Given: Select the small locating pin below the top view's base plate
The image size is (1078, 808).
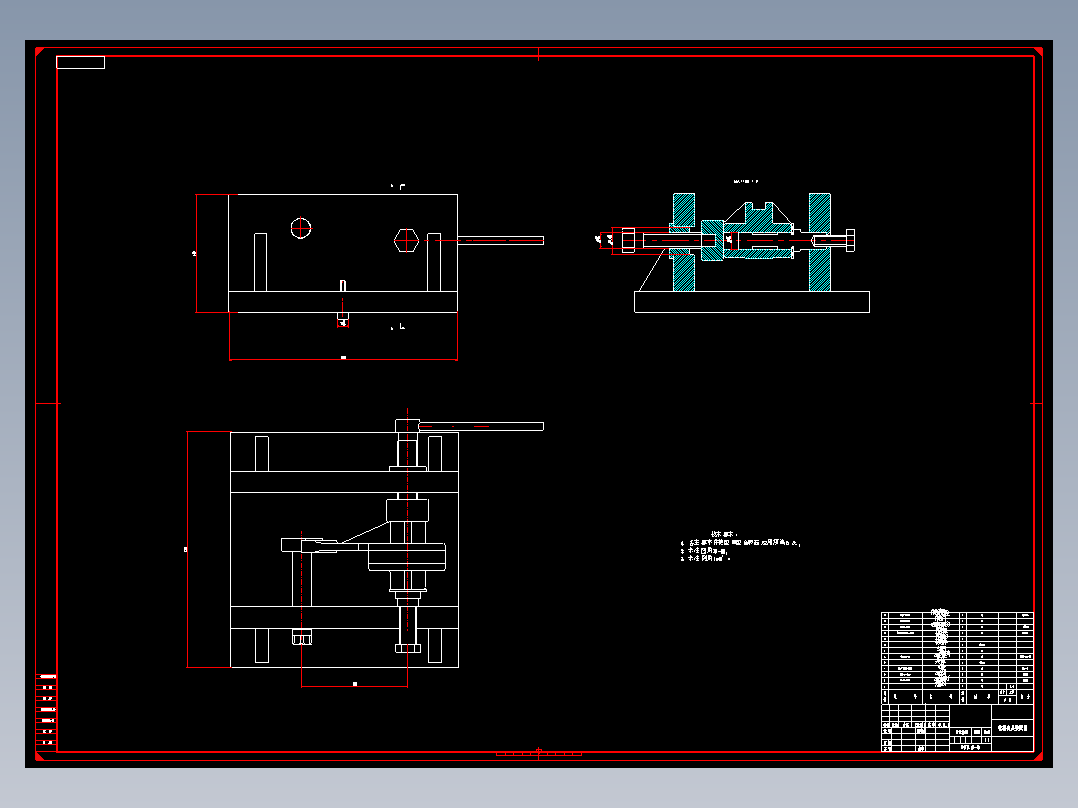Looking at the screenshot, I should click(x=343, y=318).
